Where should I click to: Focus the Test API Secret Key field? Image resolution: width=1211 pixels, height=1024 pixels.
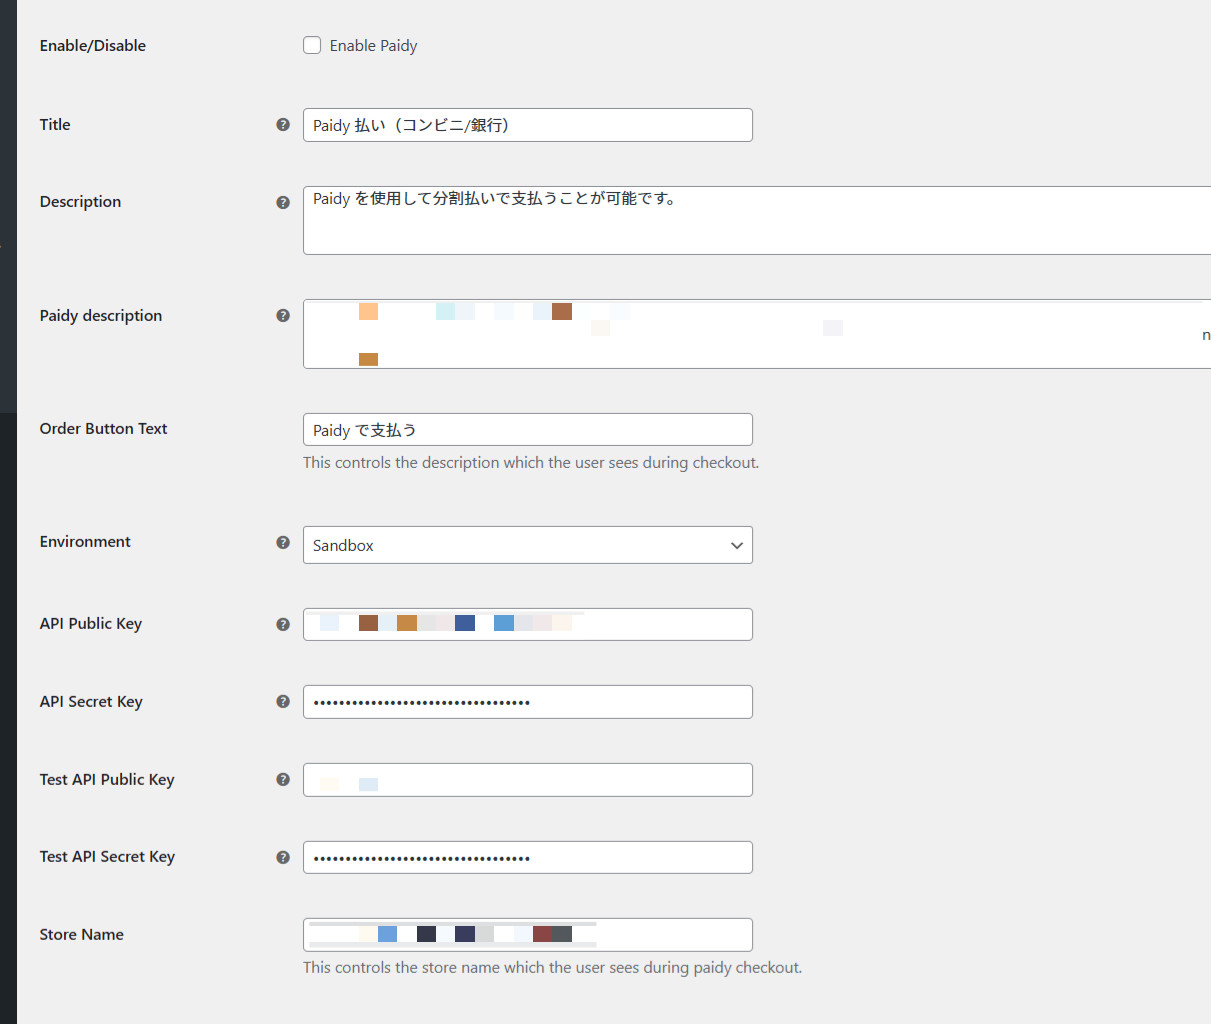[x=528, y=857]
